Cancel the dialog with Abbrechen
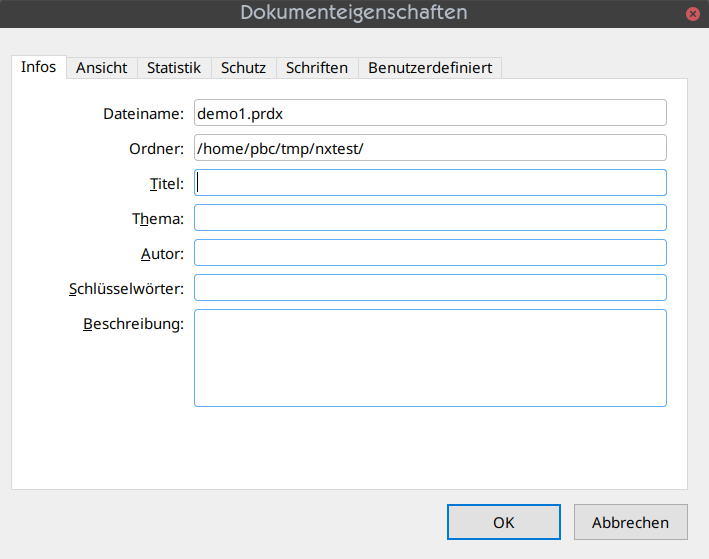This screenshot has height=559, width=709. coord(631,522)
